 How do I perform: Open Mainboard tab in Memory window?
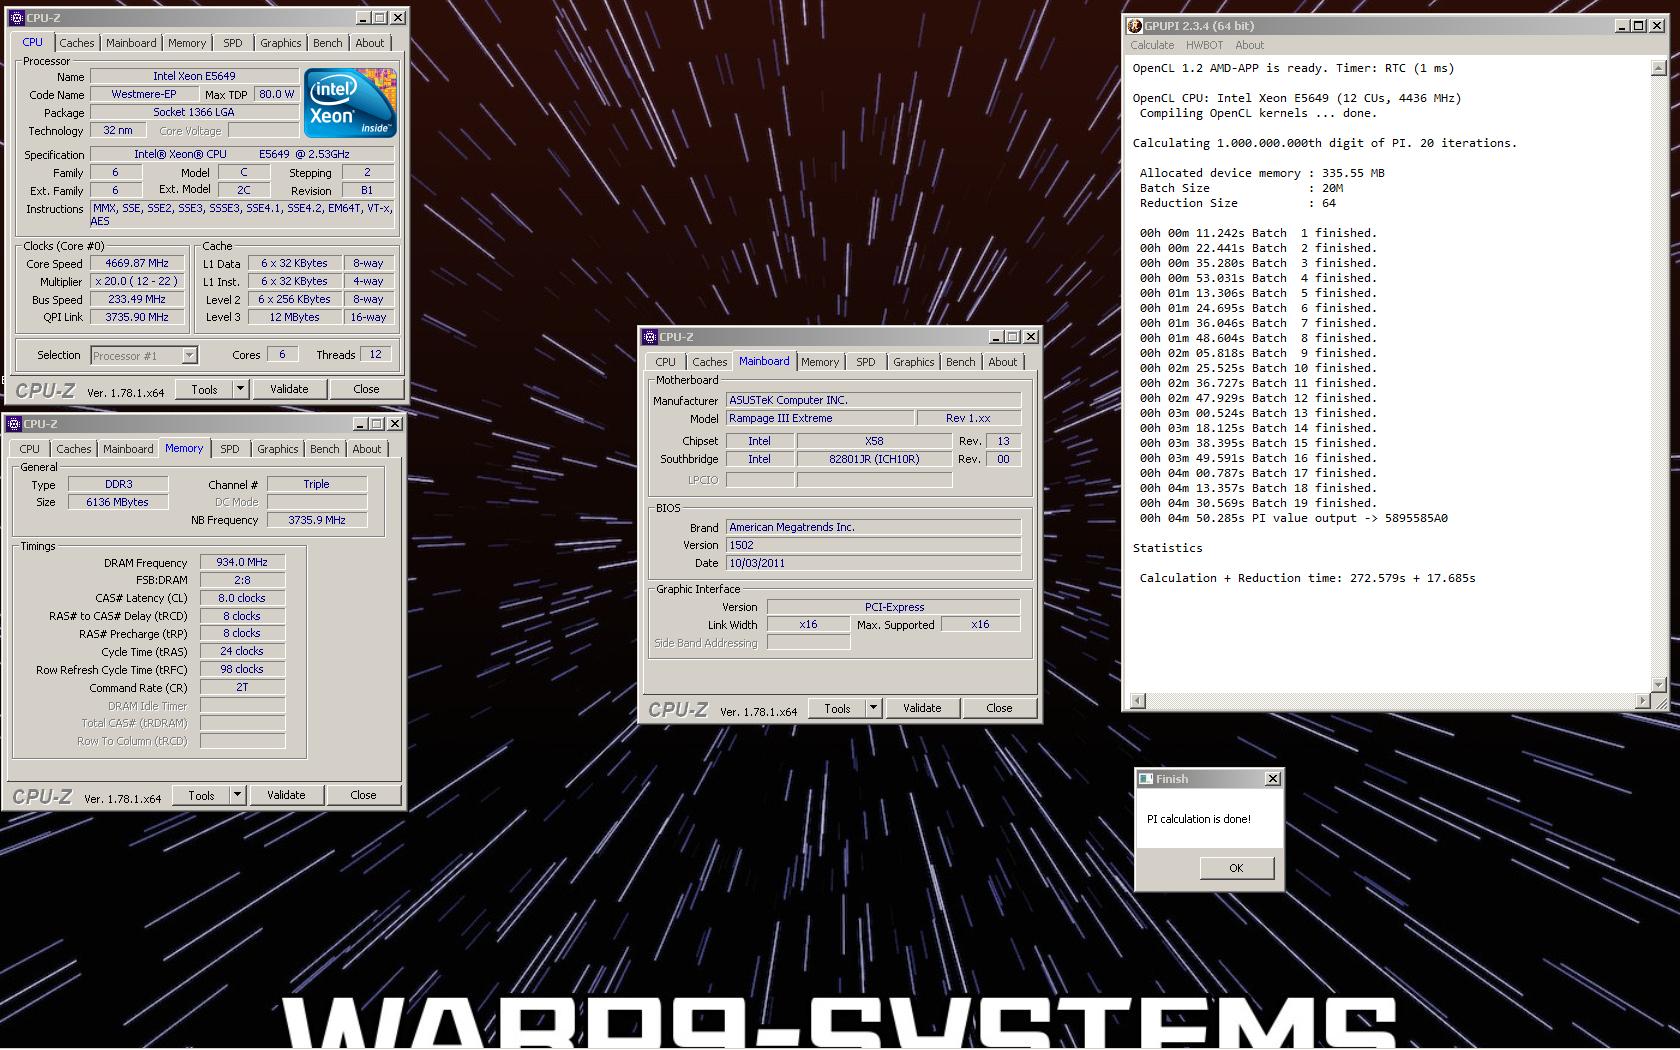point(128,449)
